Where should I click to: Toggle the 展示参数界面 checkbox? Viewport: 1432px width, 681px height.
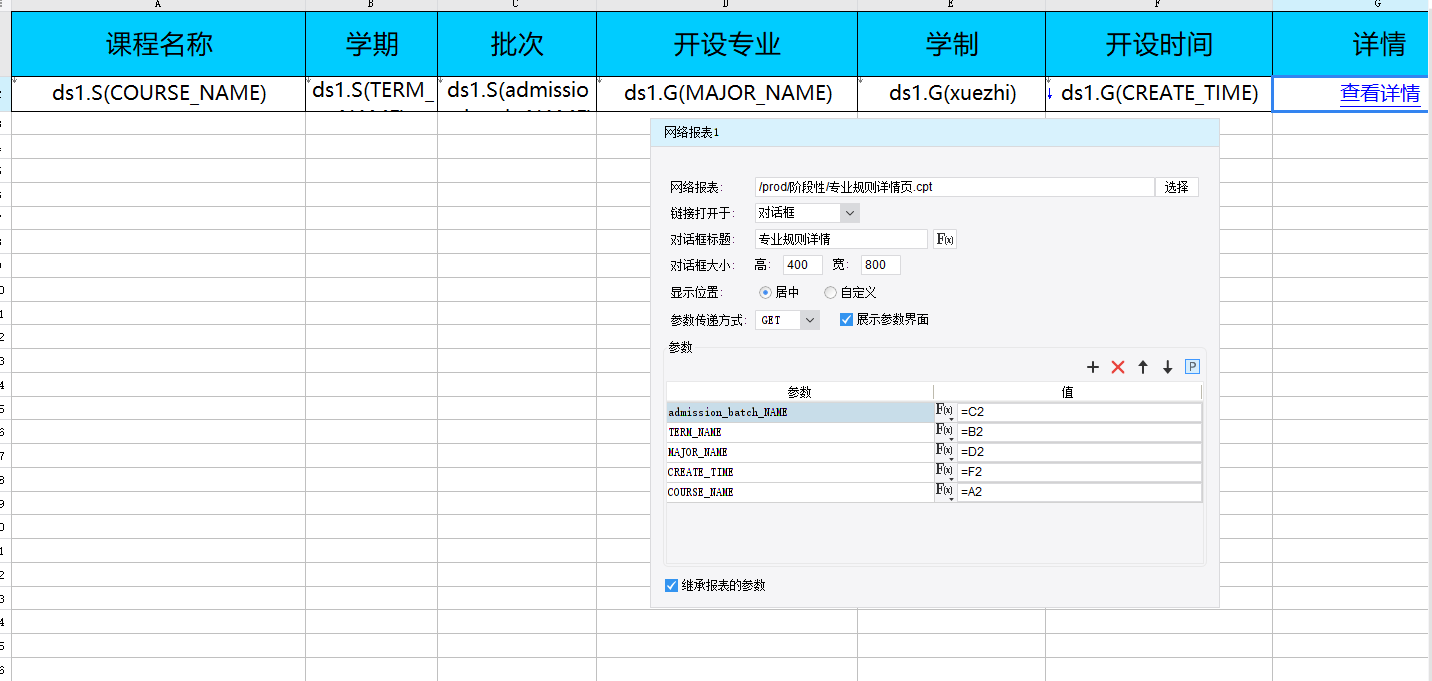coord(846,319)
